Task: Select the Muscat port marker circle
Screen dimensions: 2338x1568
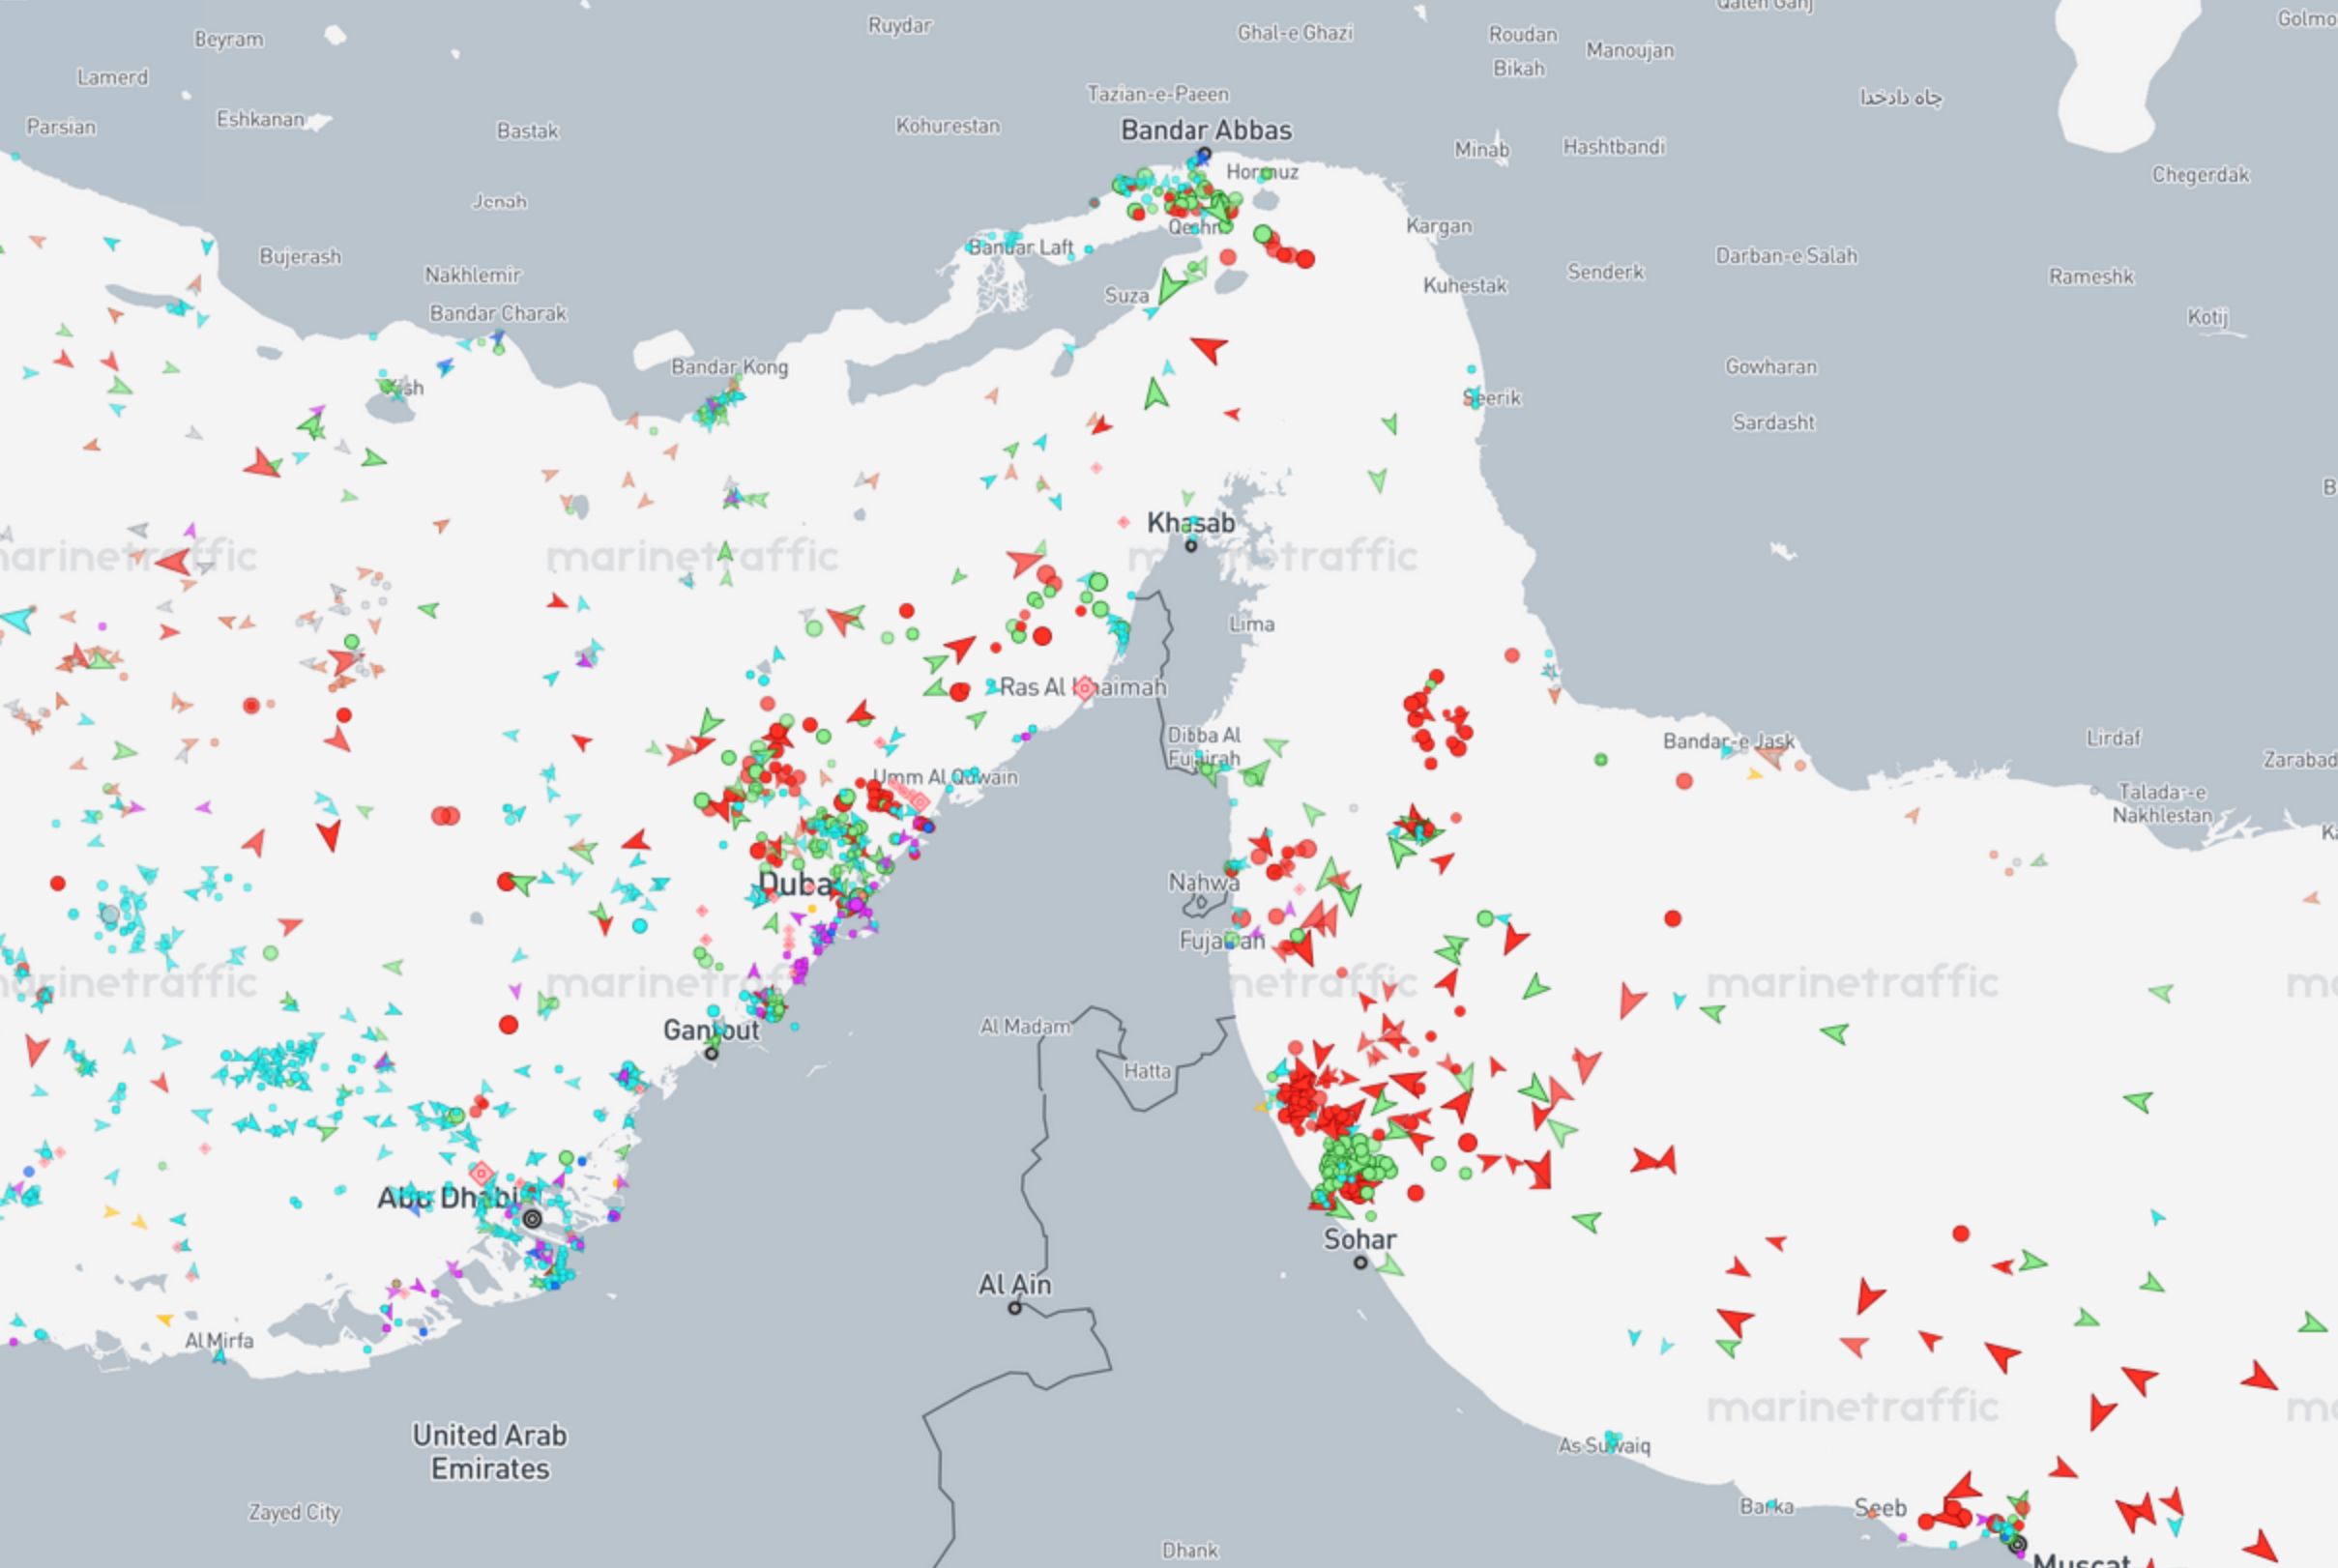Action: [2018, 1545]
